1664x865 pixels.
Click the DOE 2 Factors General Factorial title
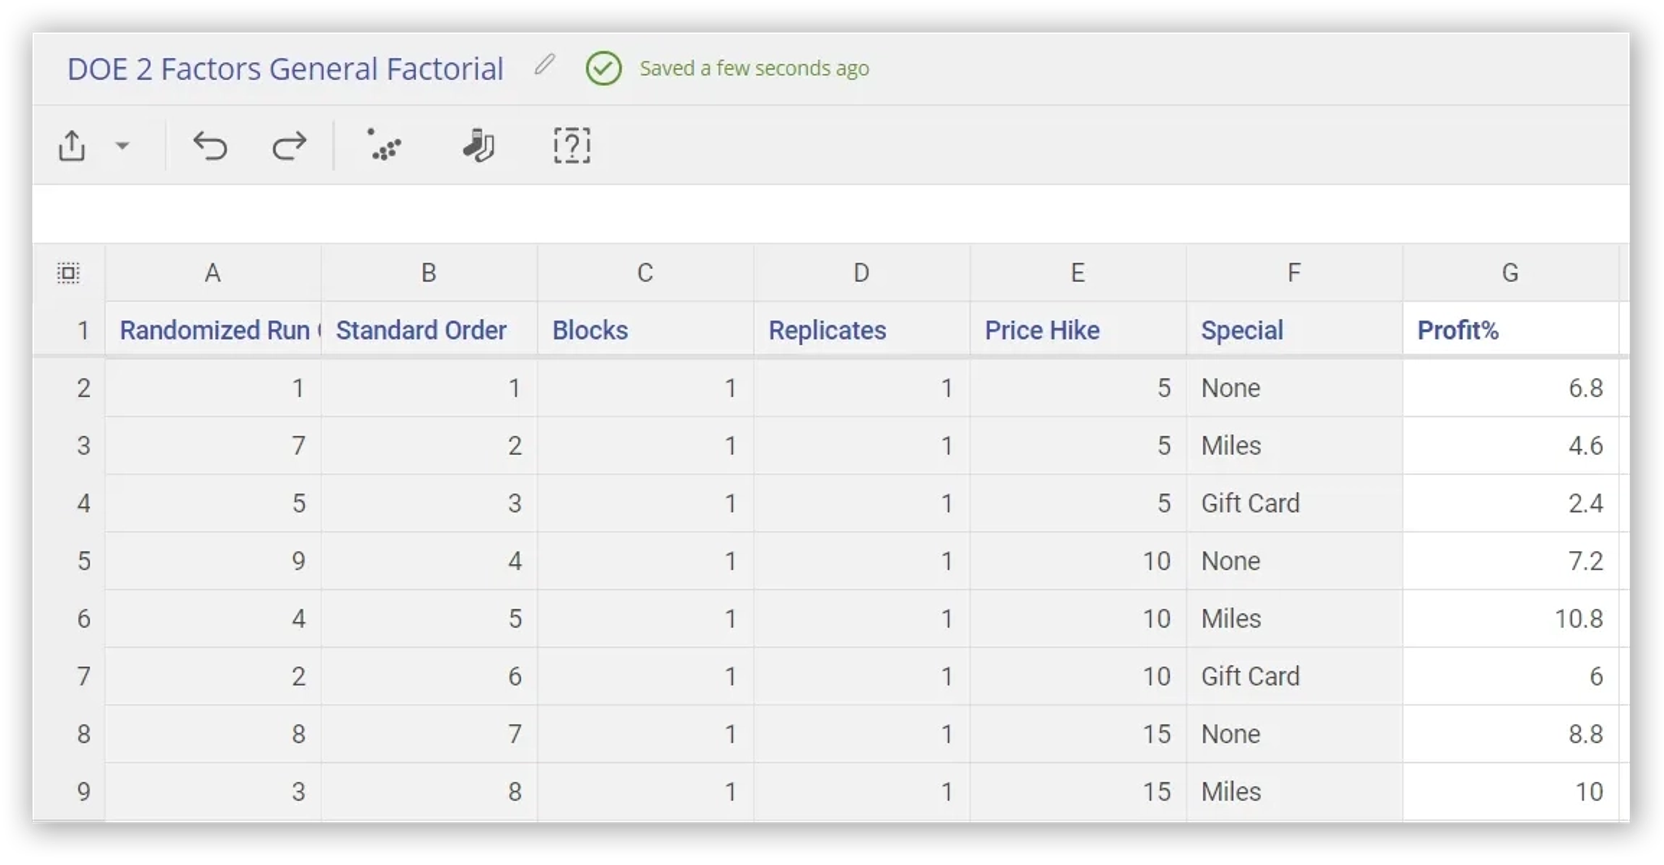tap(285, 69)
